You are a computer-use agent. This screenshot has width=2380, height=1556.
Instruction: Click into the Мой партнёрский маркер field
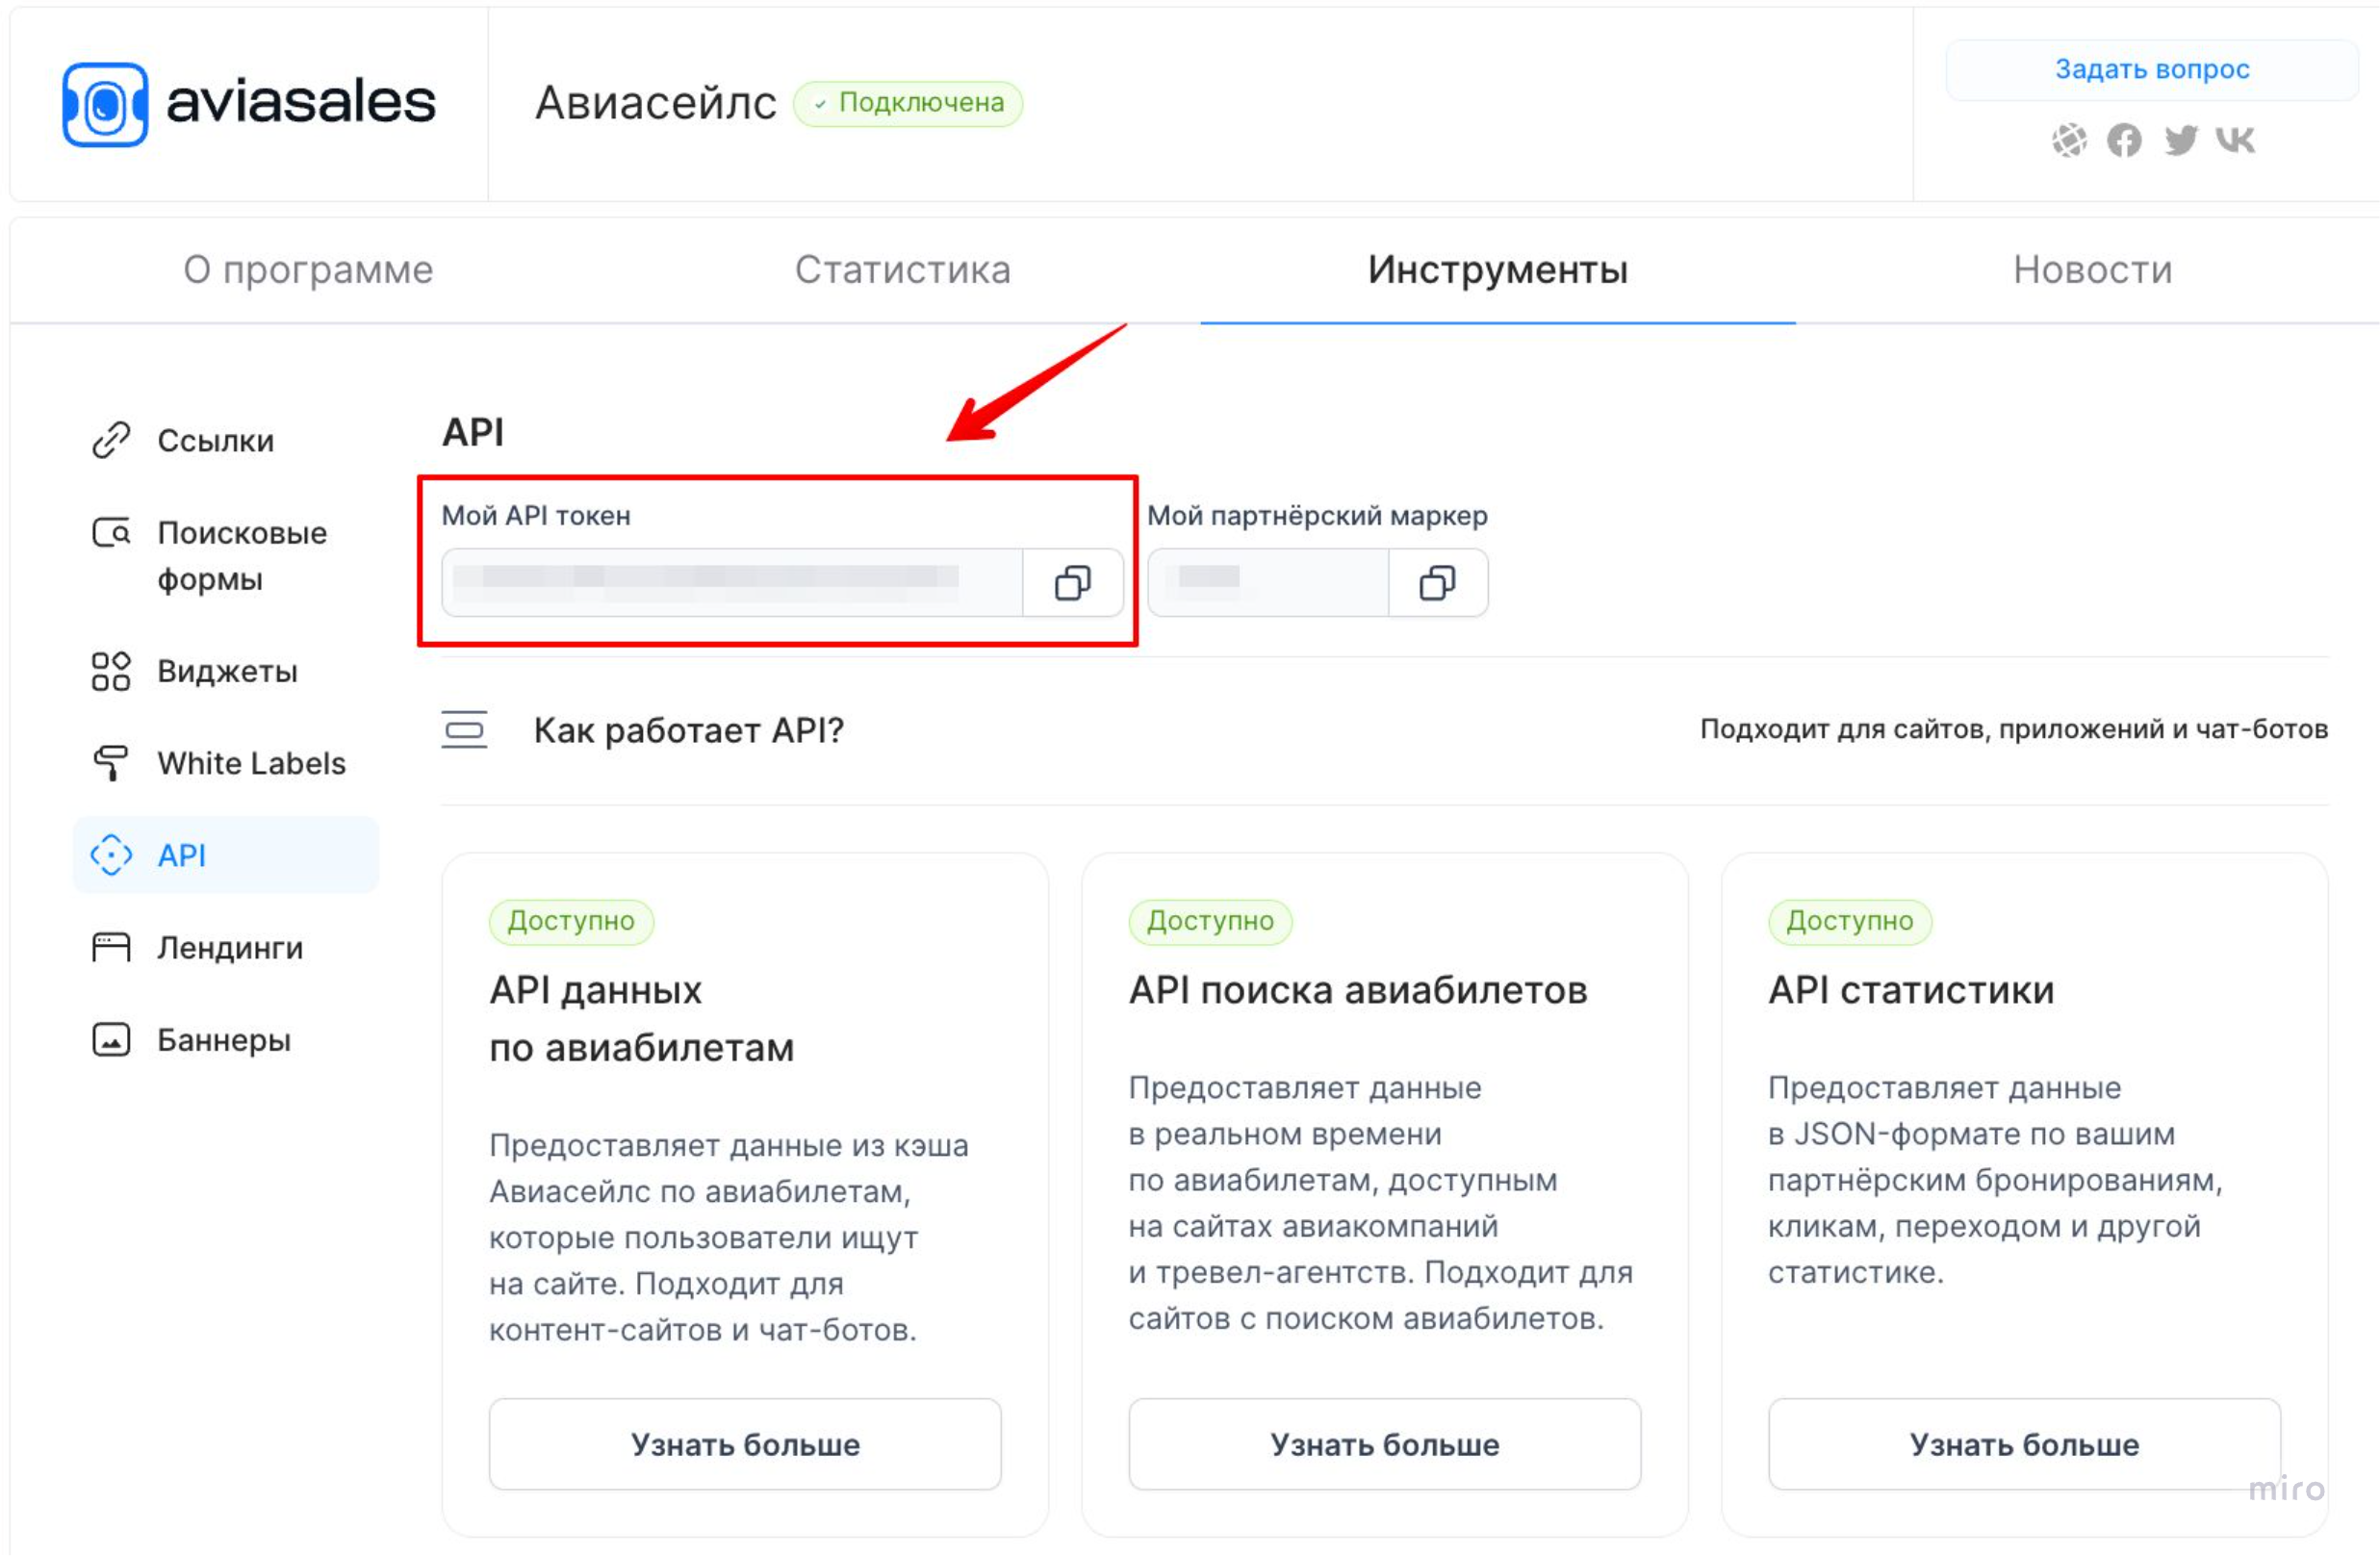(x=1268, y=582)
